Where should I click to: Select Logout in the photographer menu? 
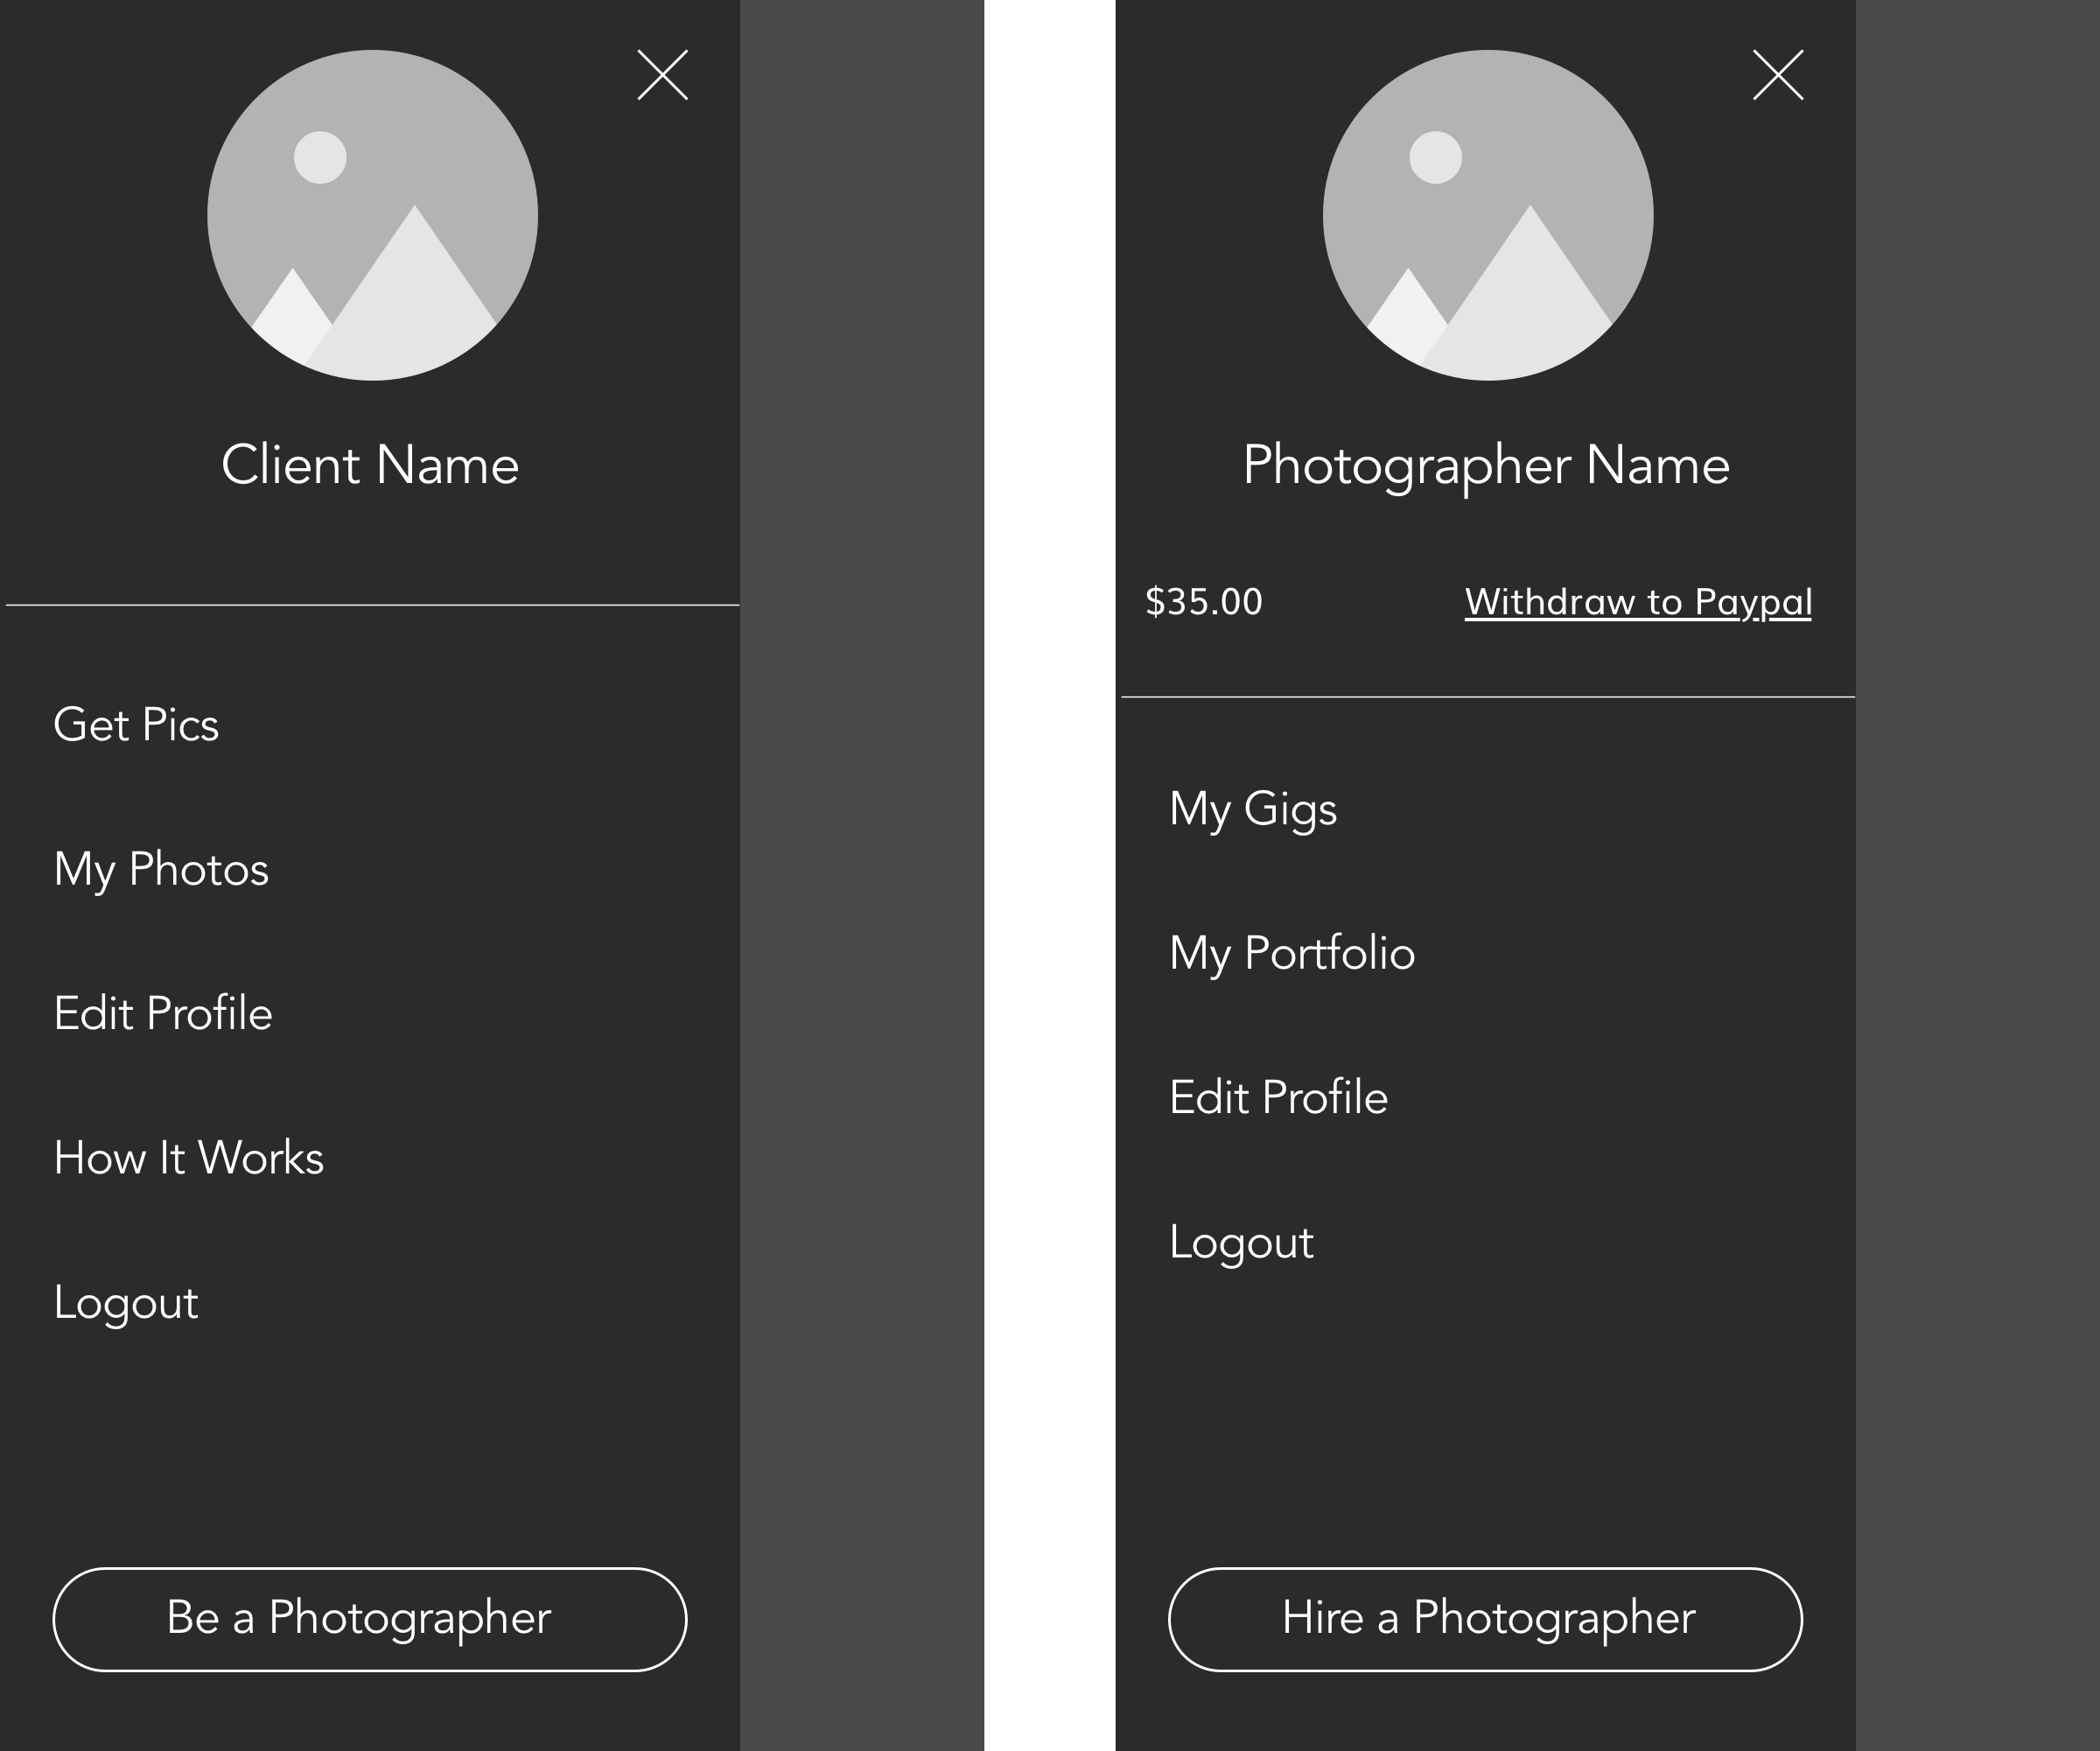coord(1241,1243)
